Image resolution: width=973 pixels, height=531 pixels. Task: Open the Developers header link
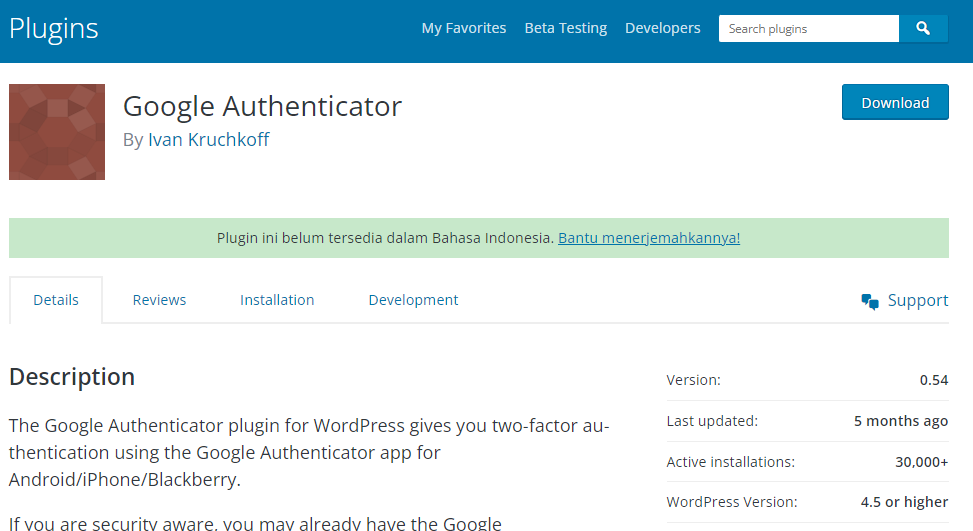662,28
